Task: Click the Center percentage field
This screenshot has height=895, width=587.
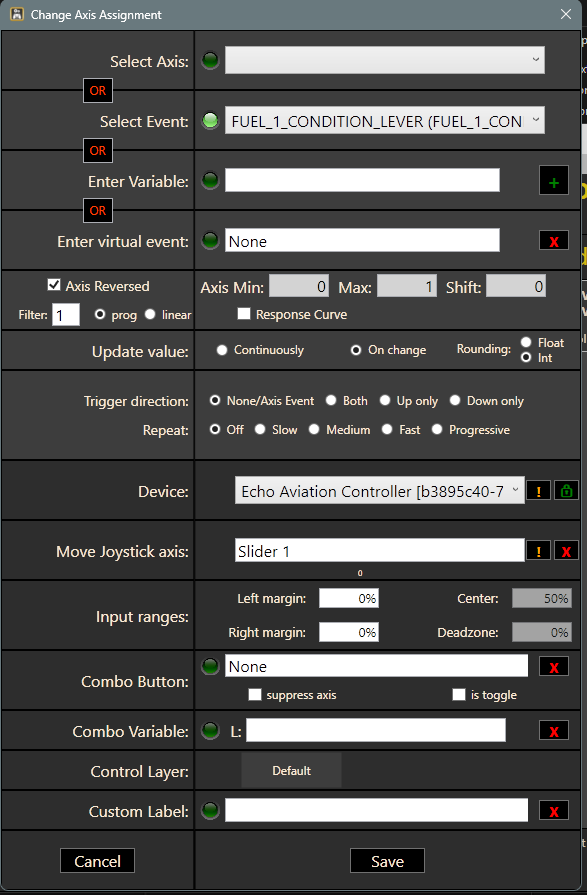Action: tap(542, 598)
